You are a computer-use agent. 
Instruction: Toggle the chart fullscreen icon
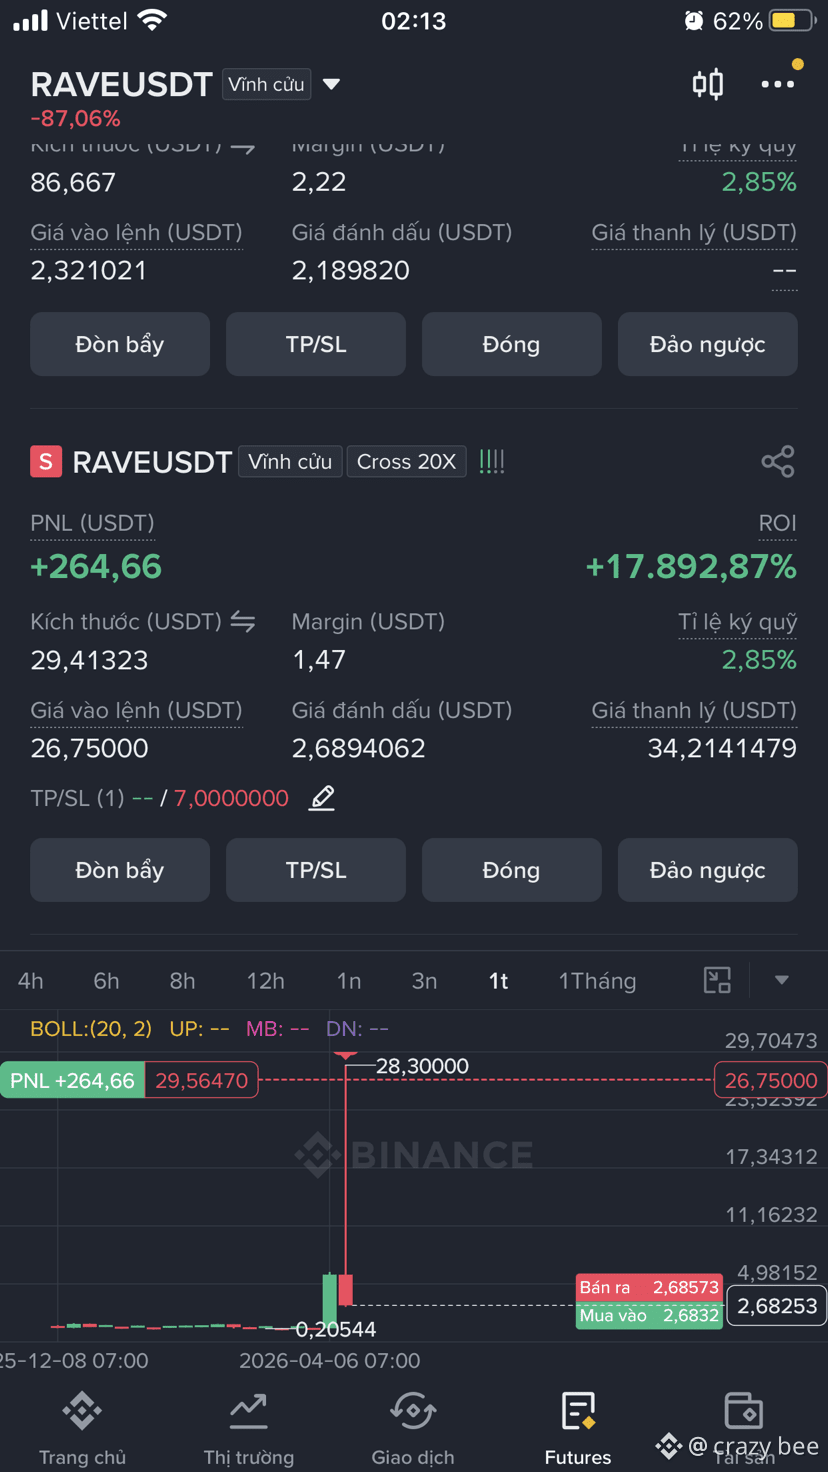pos(718,980)
